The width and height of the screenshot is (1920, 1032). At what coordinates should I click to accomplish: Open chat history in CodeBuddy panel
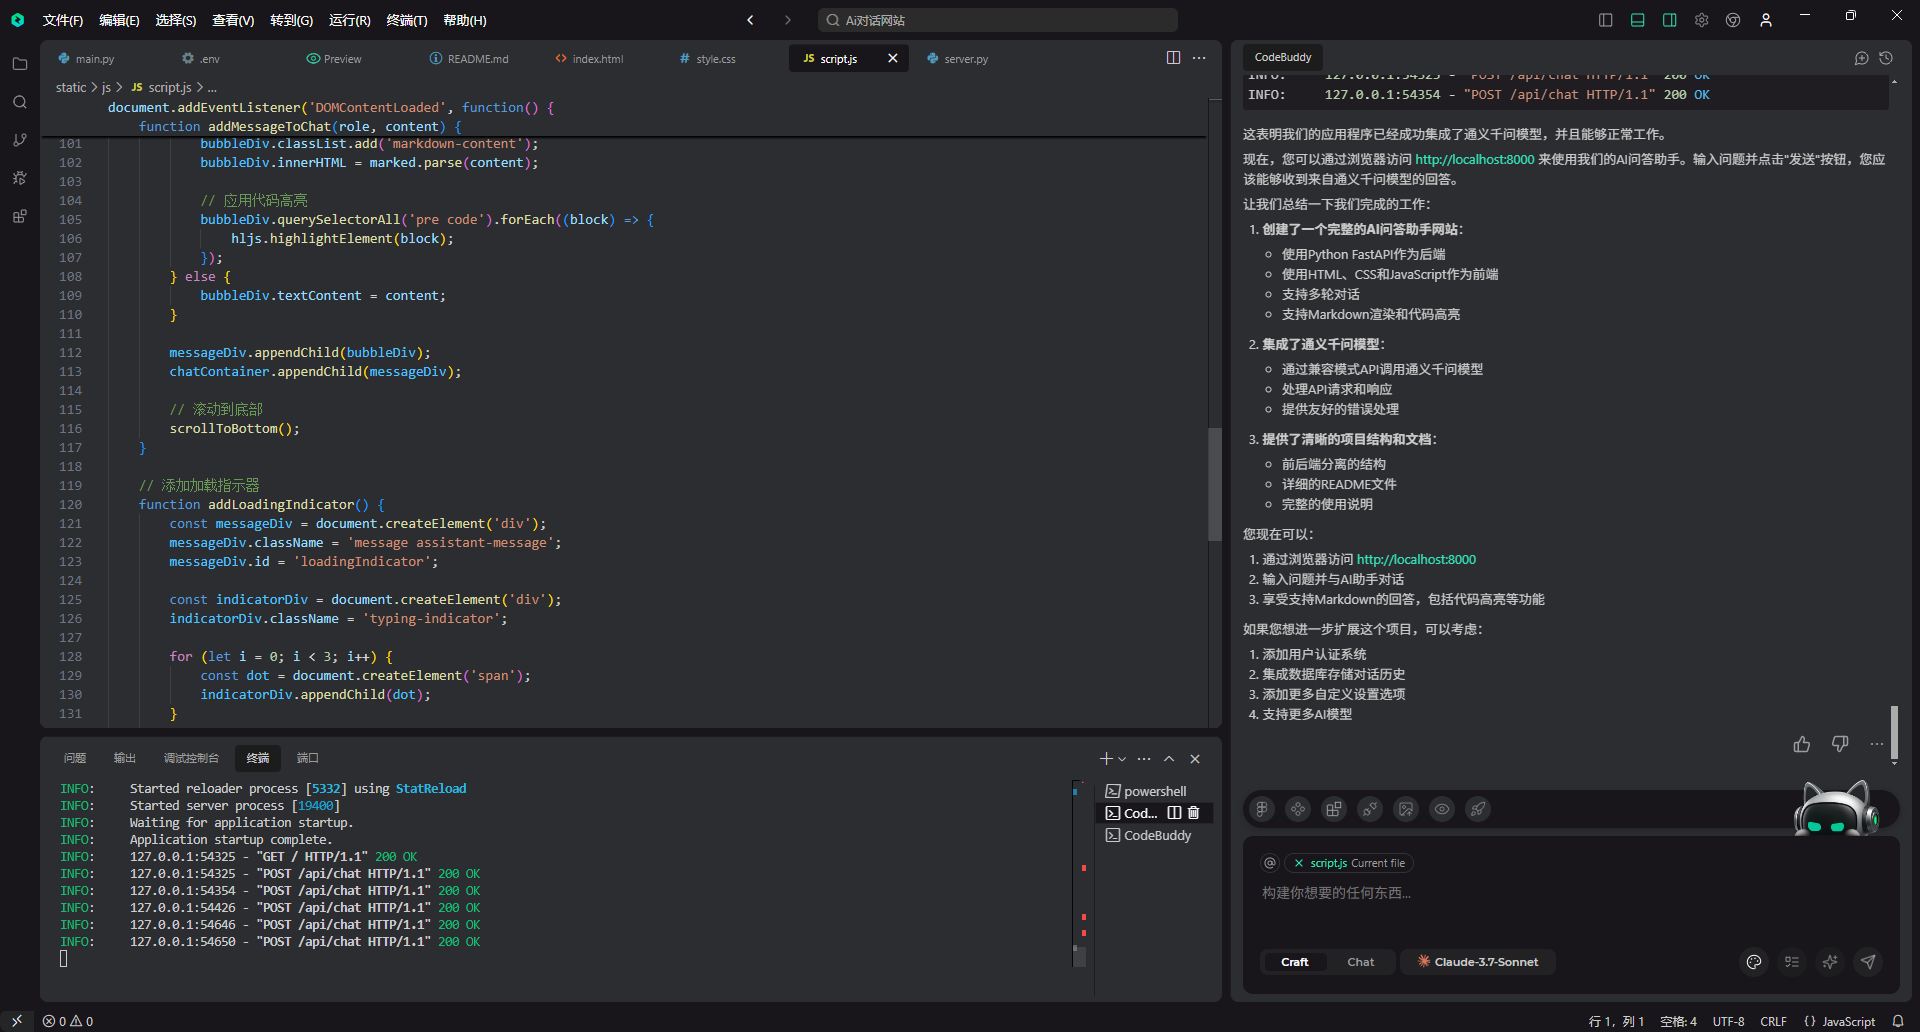pyautogui.click(x=1886, y=58)
